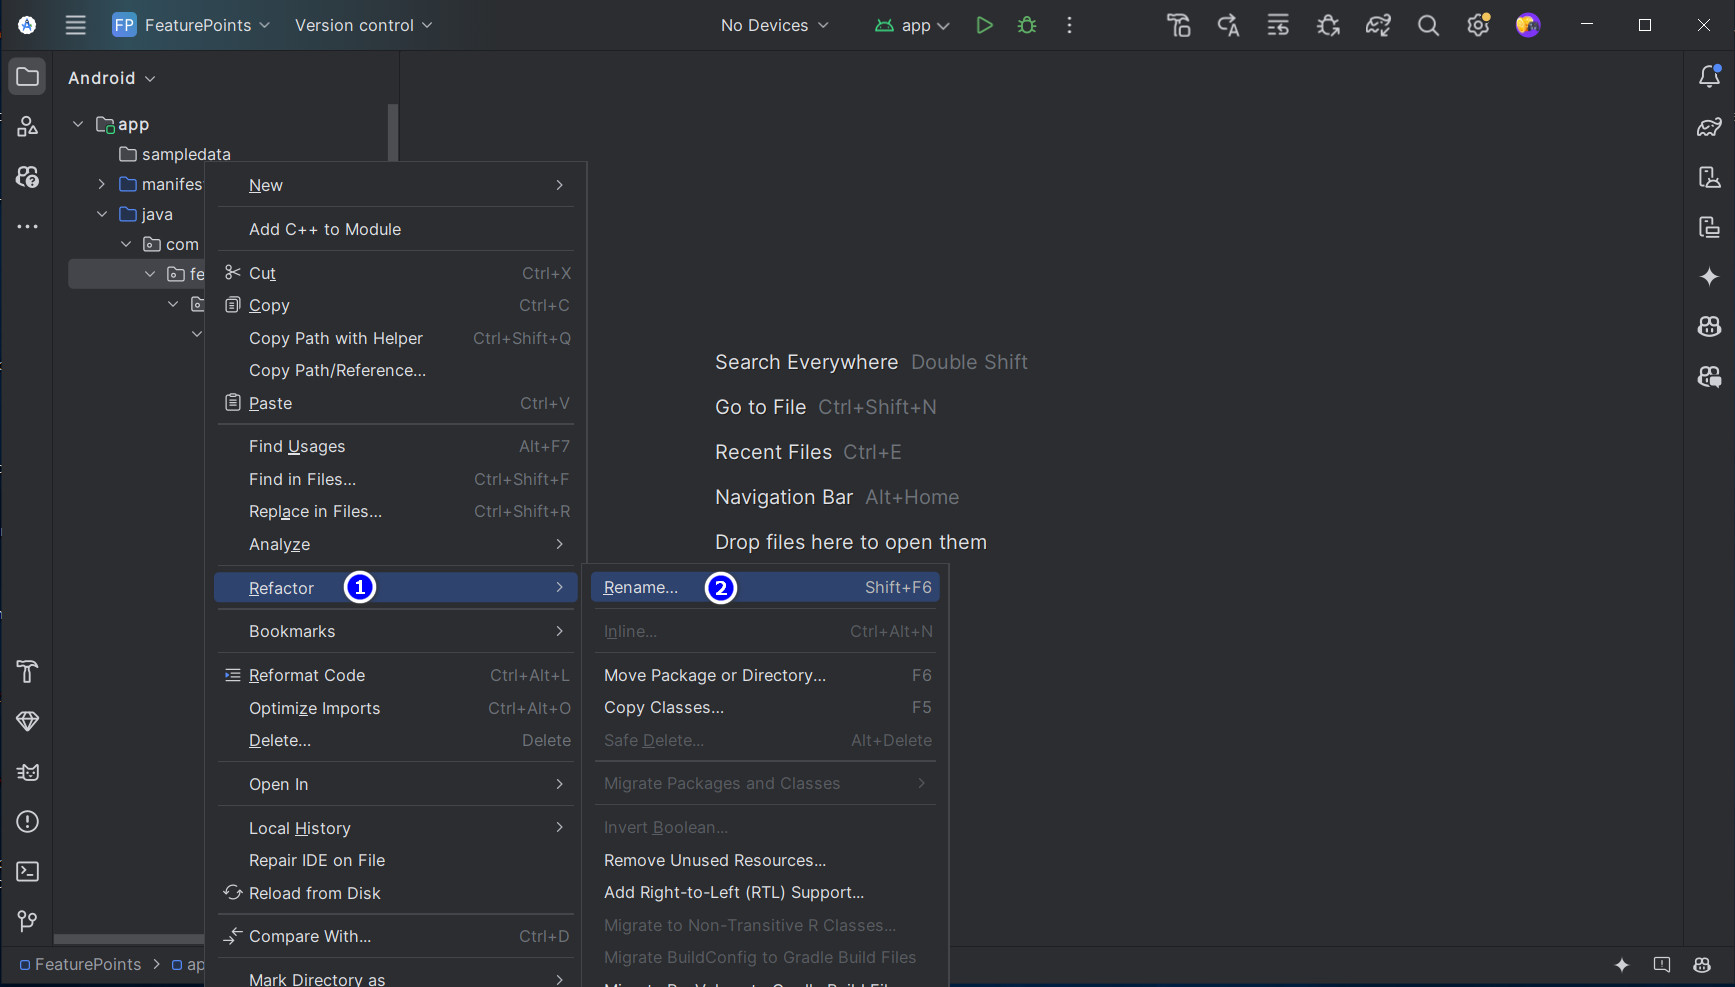Open the Notifications bell panel
1735x987 pixels.
click(1709, 77)
